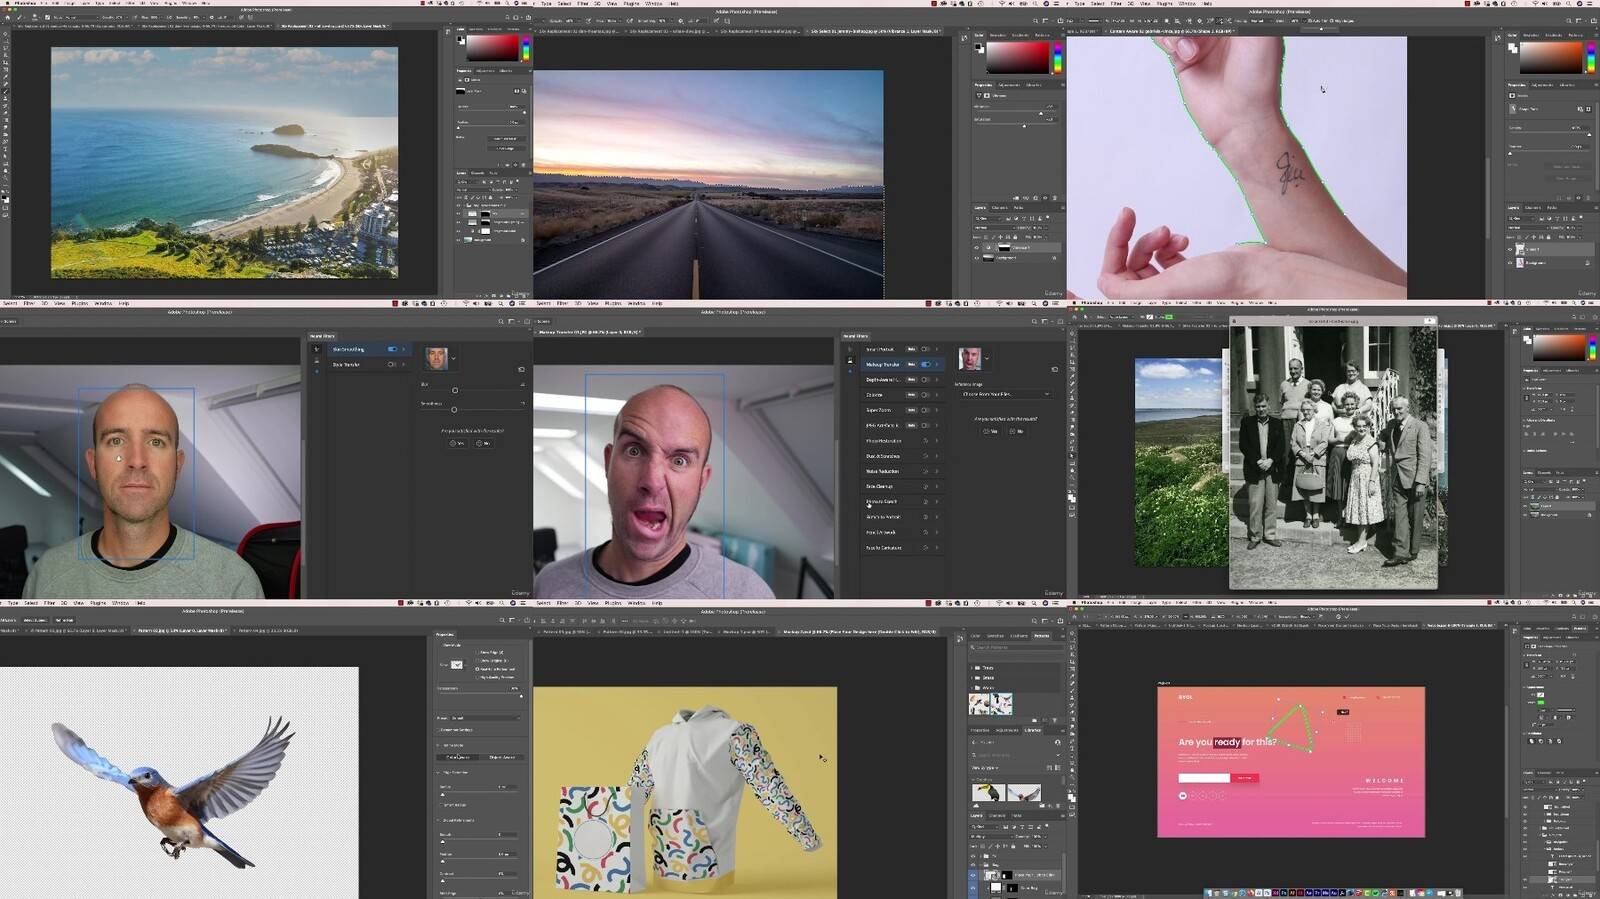Open face selector dropdown in Skin Smoothing panel
Screen dimensions: 1600x899
tap(454, 358)
